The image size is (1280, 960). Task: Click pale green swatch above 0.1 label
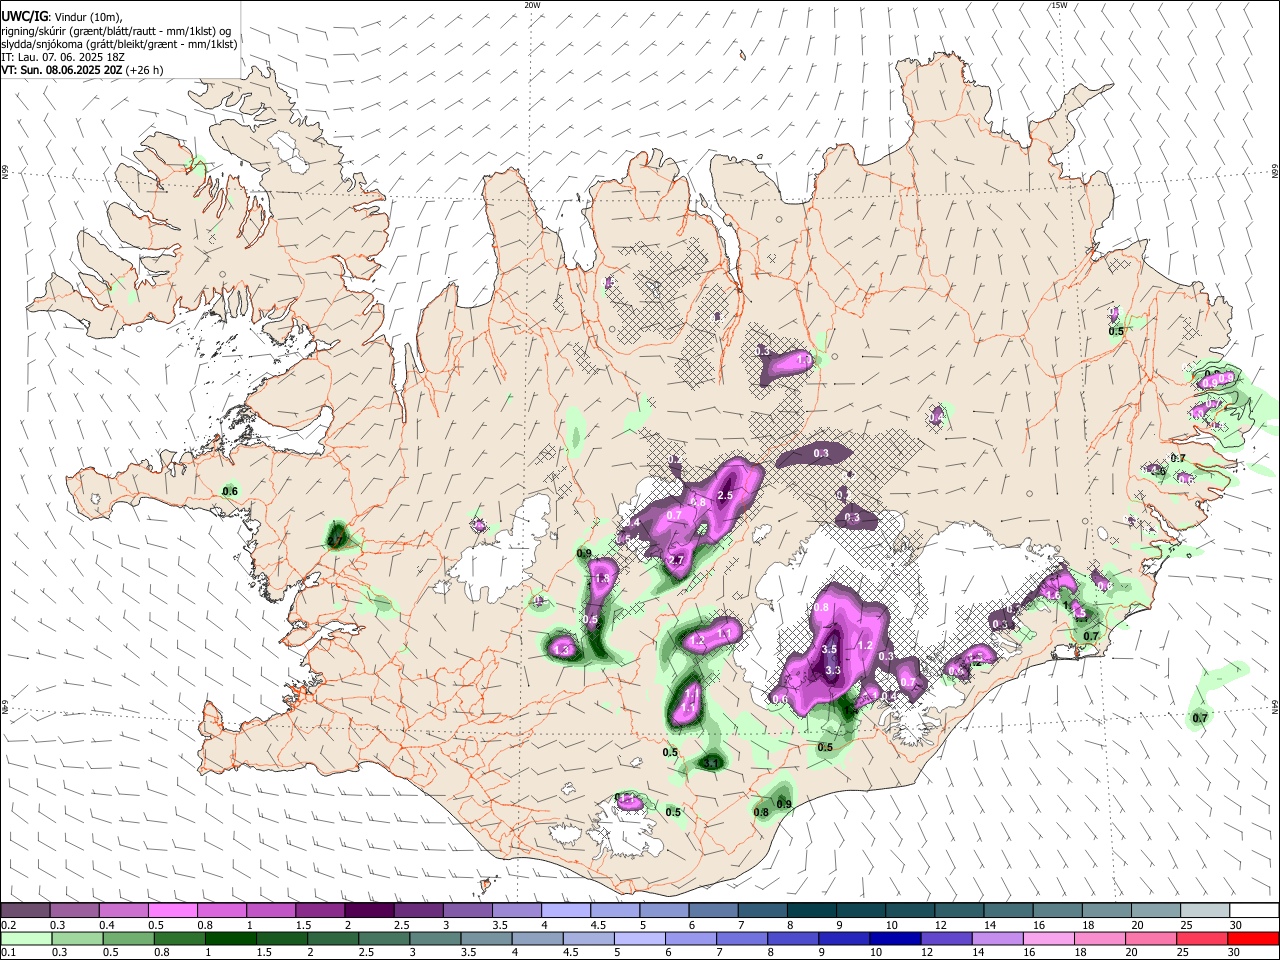[x=25, y=939]
